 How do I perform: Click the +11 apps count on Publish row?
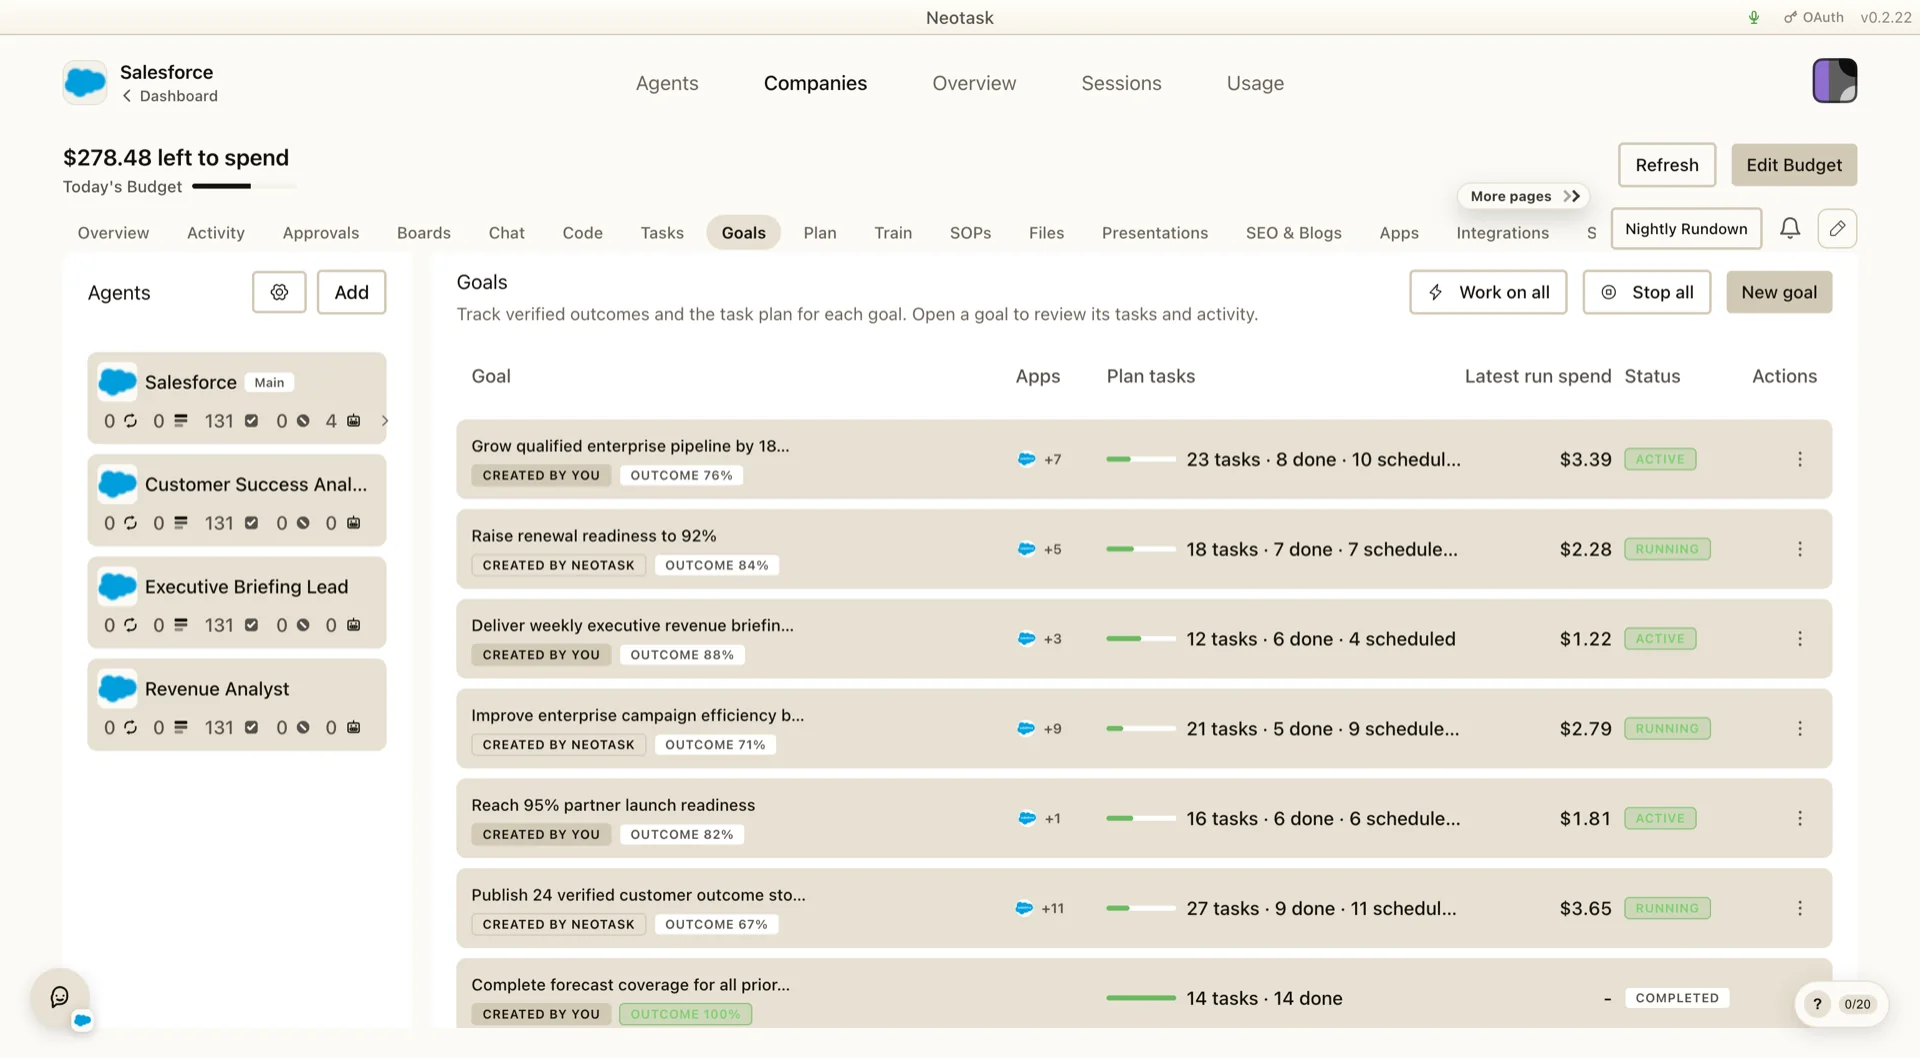point(1052,909)
